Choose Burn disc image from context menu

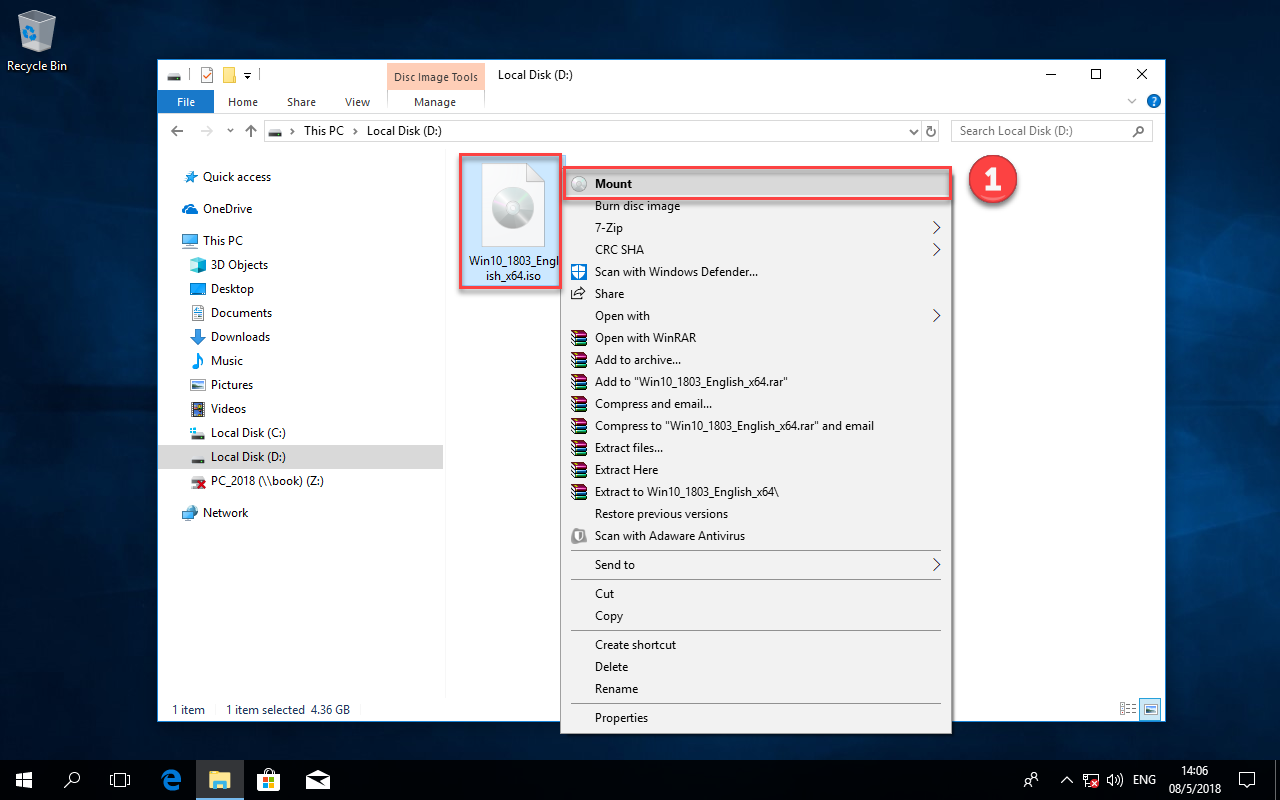756,206
